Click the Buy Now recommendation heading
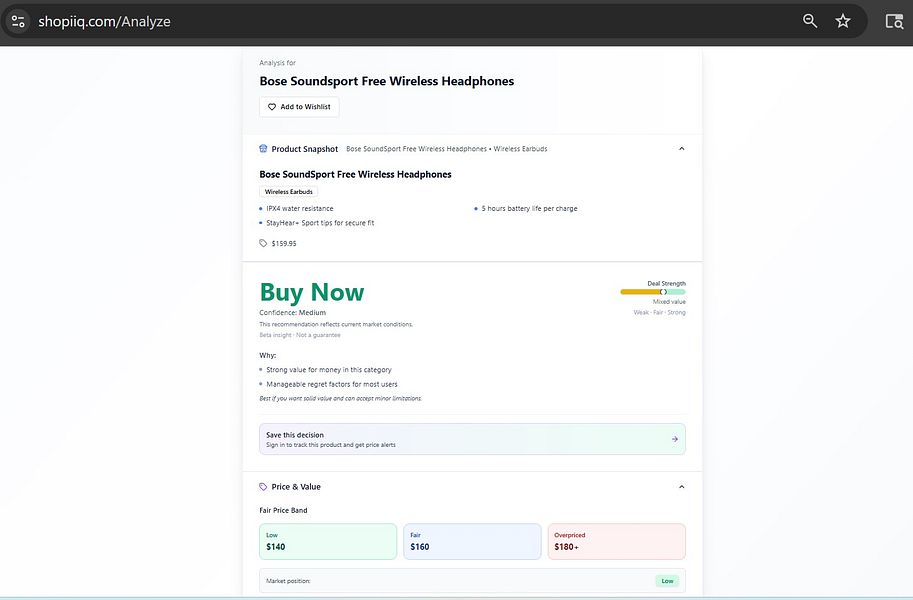Viewport: 913px width, 600px height. (x=313, y=291)
